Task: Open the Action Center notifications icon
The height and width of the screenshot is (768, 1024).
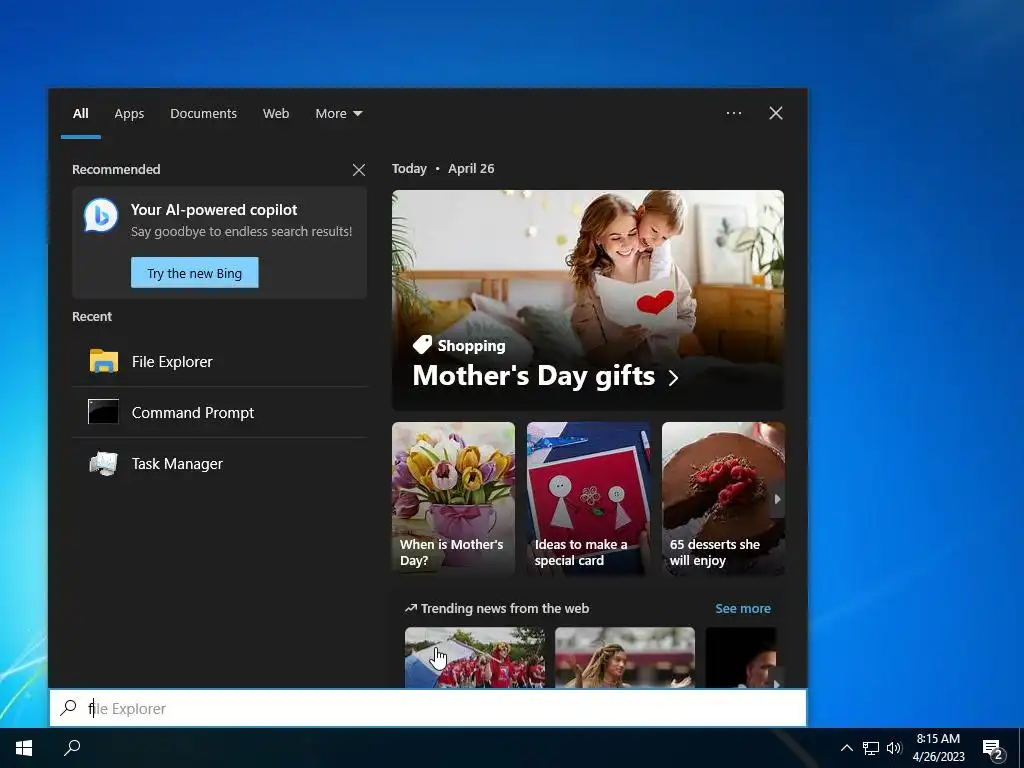Action: 993,749
